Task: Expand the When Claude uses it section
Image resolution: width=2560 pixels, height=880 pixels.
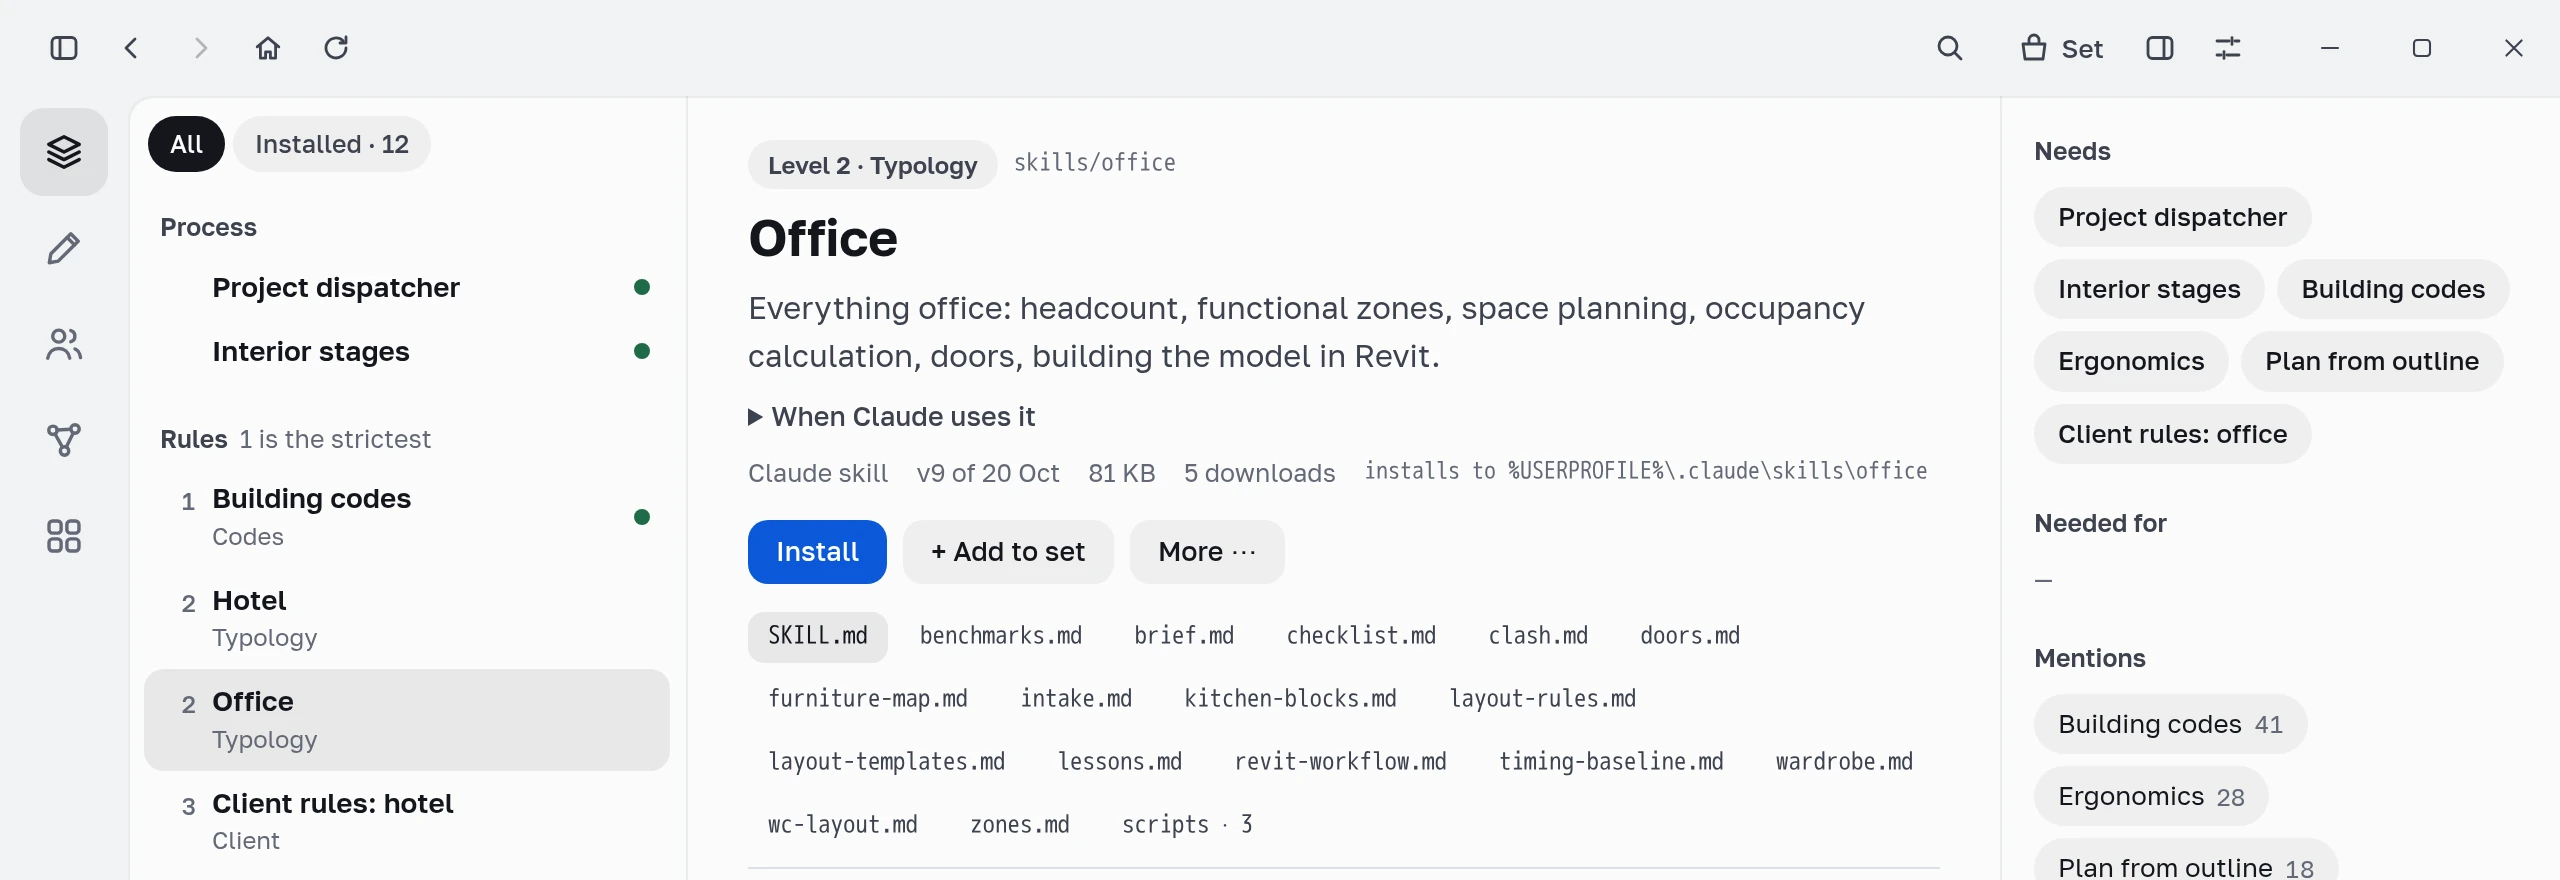Action: (x=892, y=417)
